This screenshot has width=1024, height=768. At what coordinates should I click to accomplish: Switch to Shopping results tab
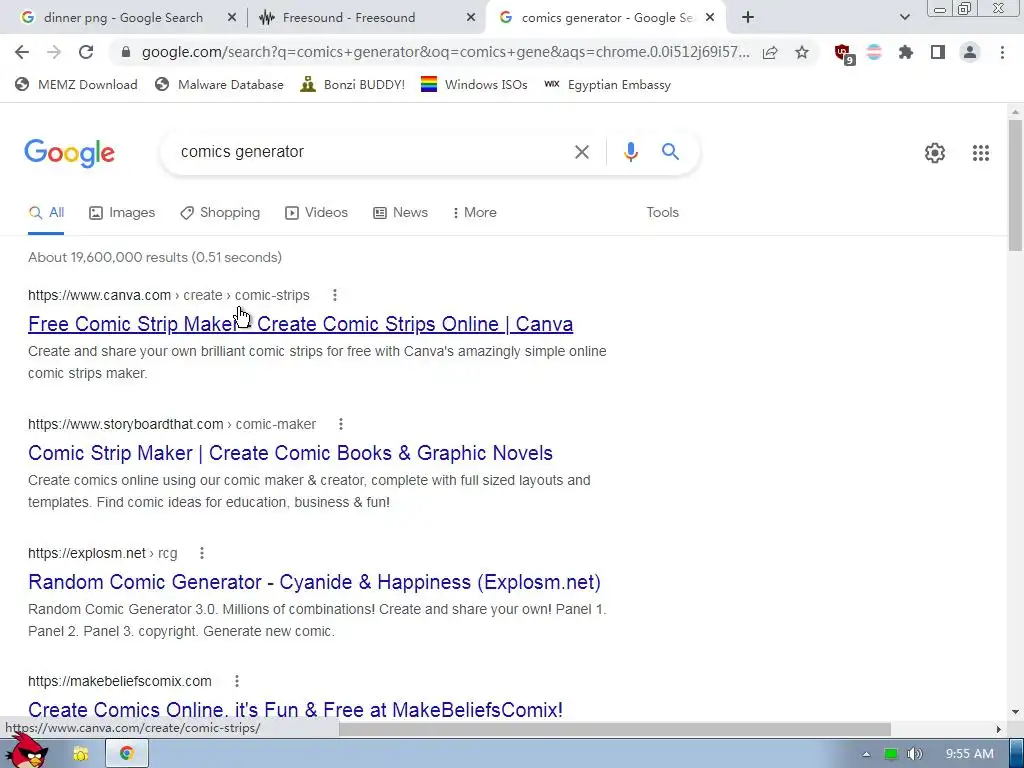pyautogui.click(x=220, y=212)
